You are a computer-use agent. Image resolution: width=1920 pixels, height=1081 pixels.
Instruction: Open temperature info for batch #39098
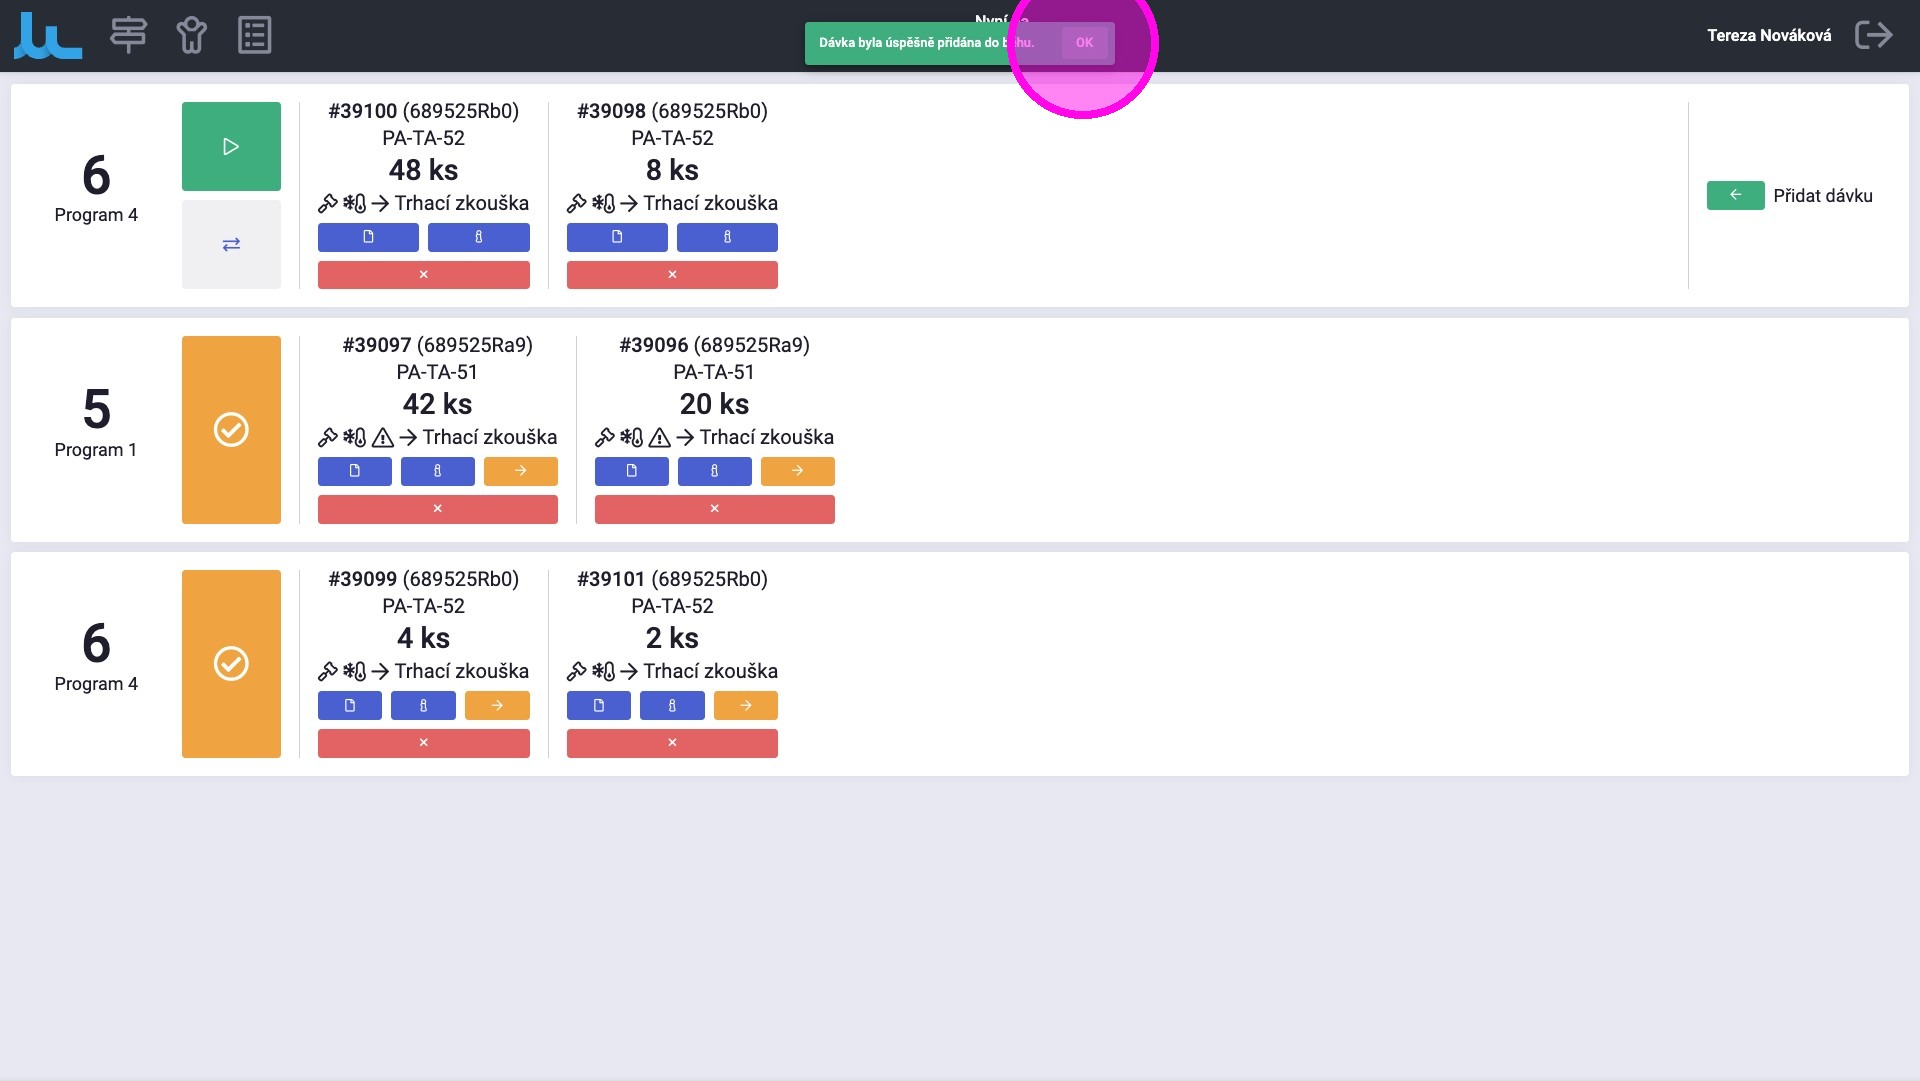(727, 237)
